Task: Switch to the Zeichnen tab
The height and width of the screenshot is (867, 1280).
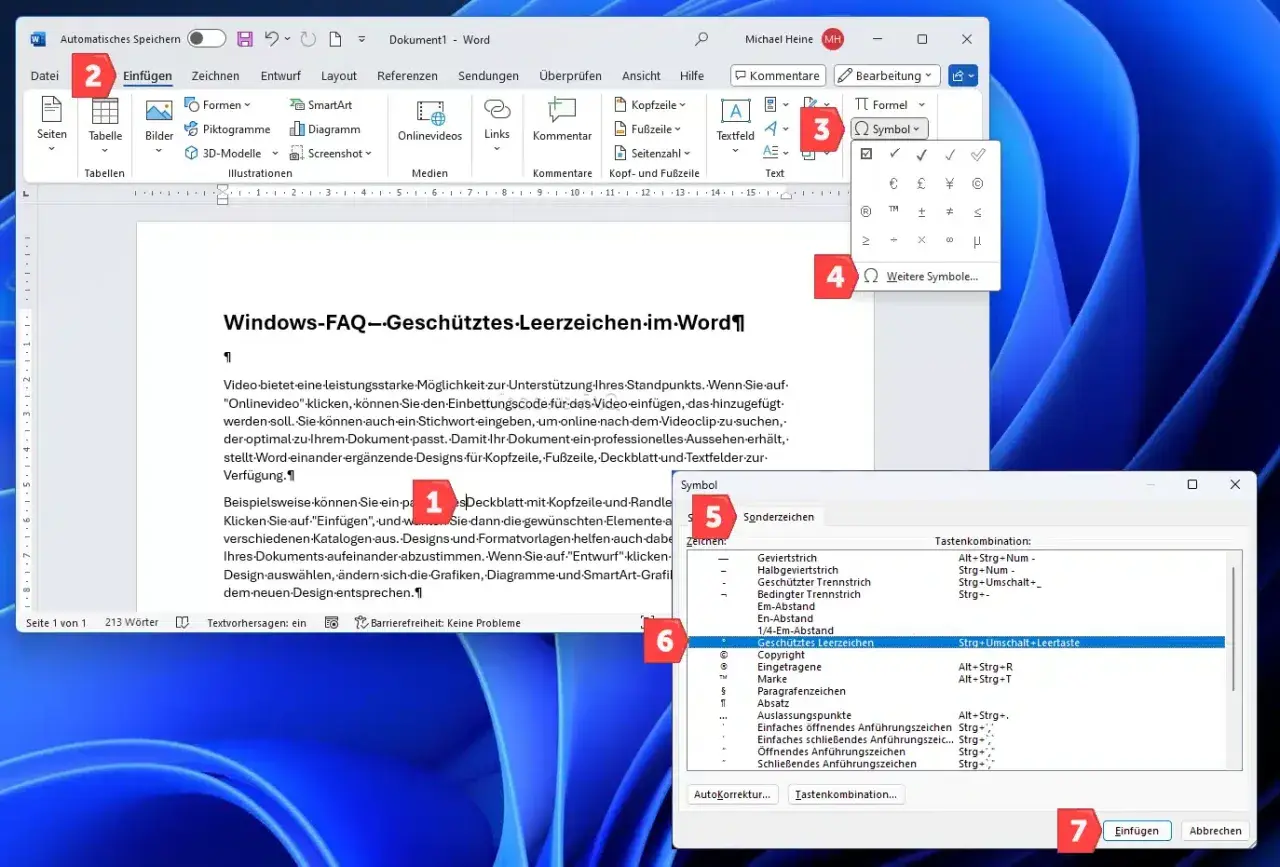Action: [215, 75]
